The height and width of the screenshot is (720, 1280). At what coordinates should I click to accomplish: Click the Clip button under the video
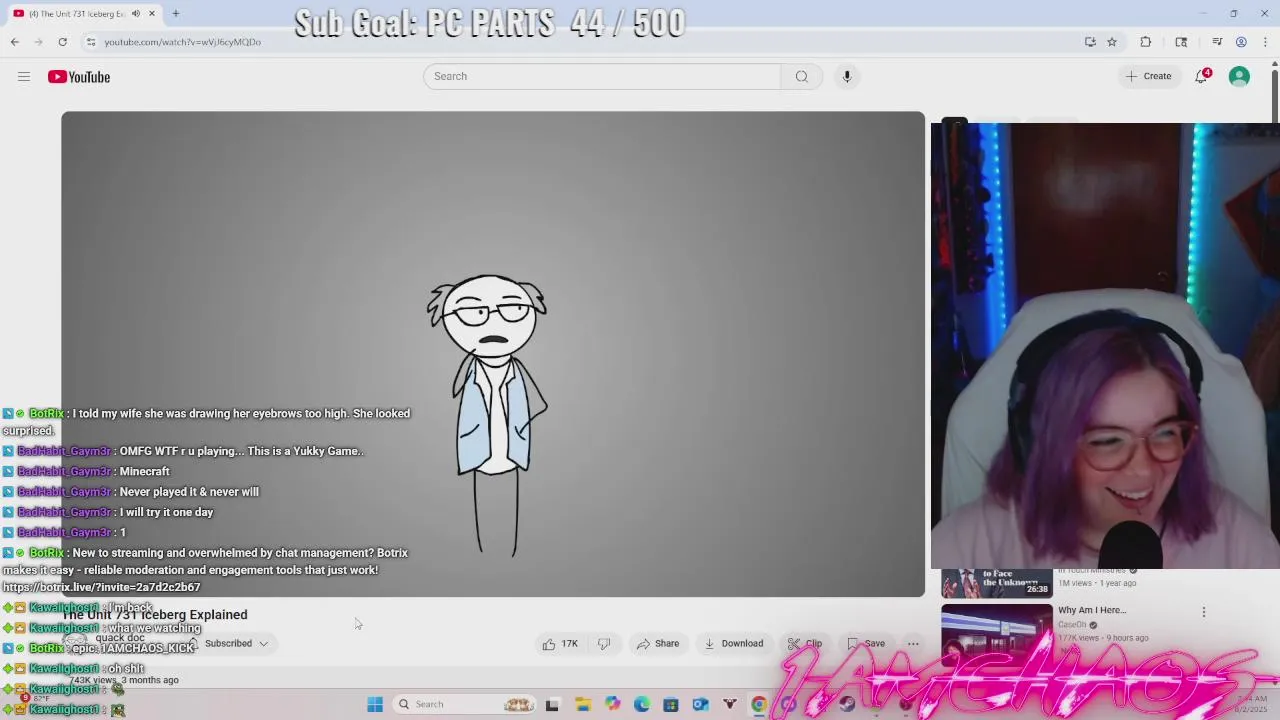(x=805, y=643)
